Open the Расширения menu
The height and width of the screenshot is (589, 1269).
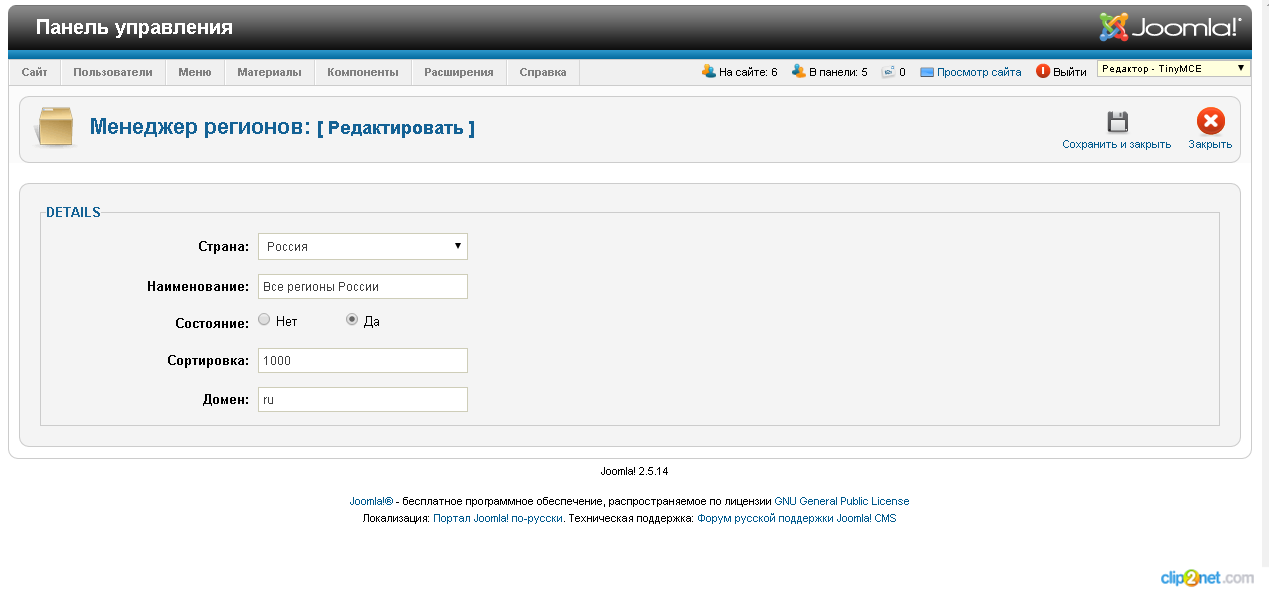(x=459, y=72)
